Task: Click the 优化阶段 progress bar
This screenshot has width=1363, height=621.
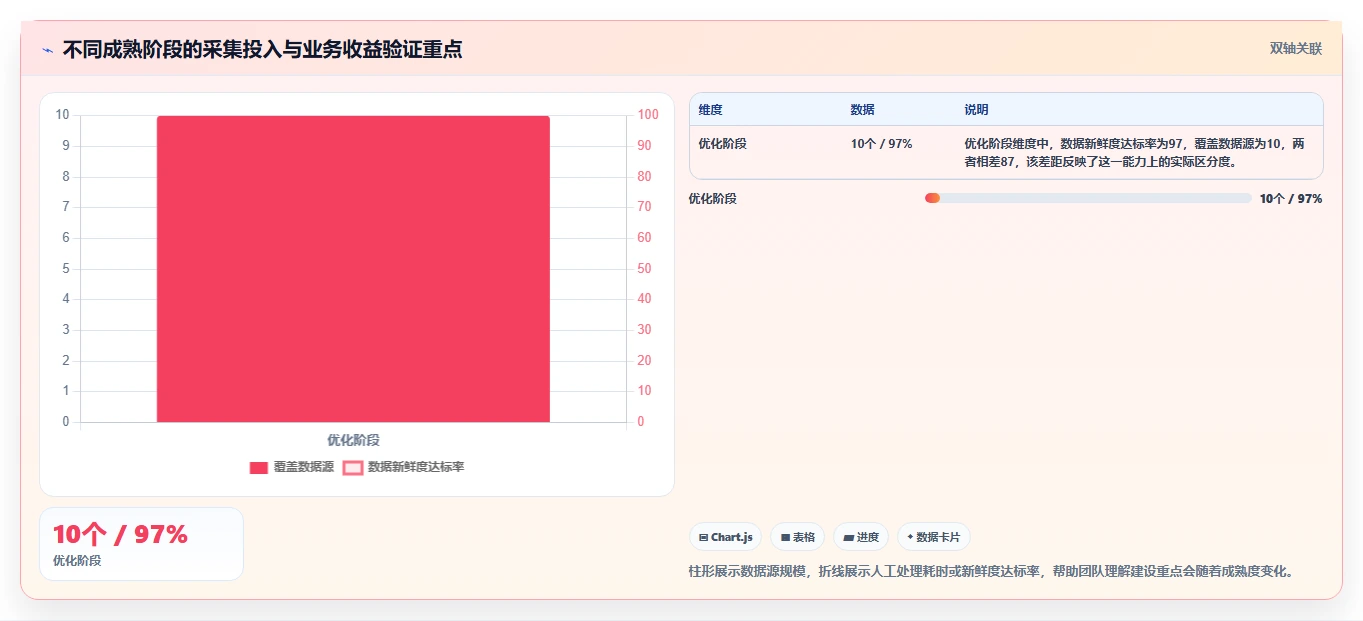Action: (1088, 198)
